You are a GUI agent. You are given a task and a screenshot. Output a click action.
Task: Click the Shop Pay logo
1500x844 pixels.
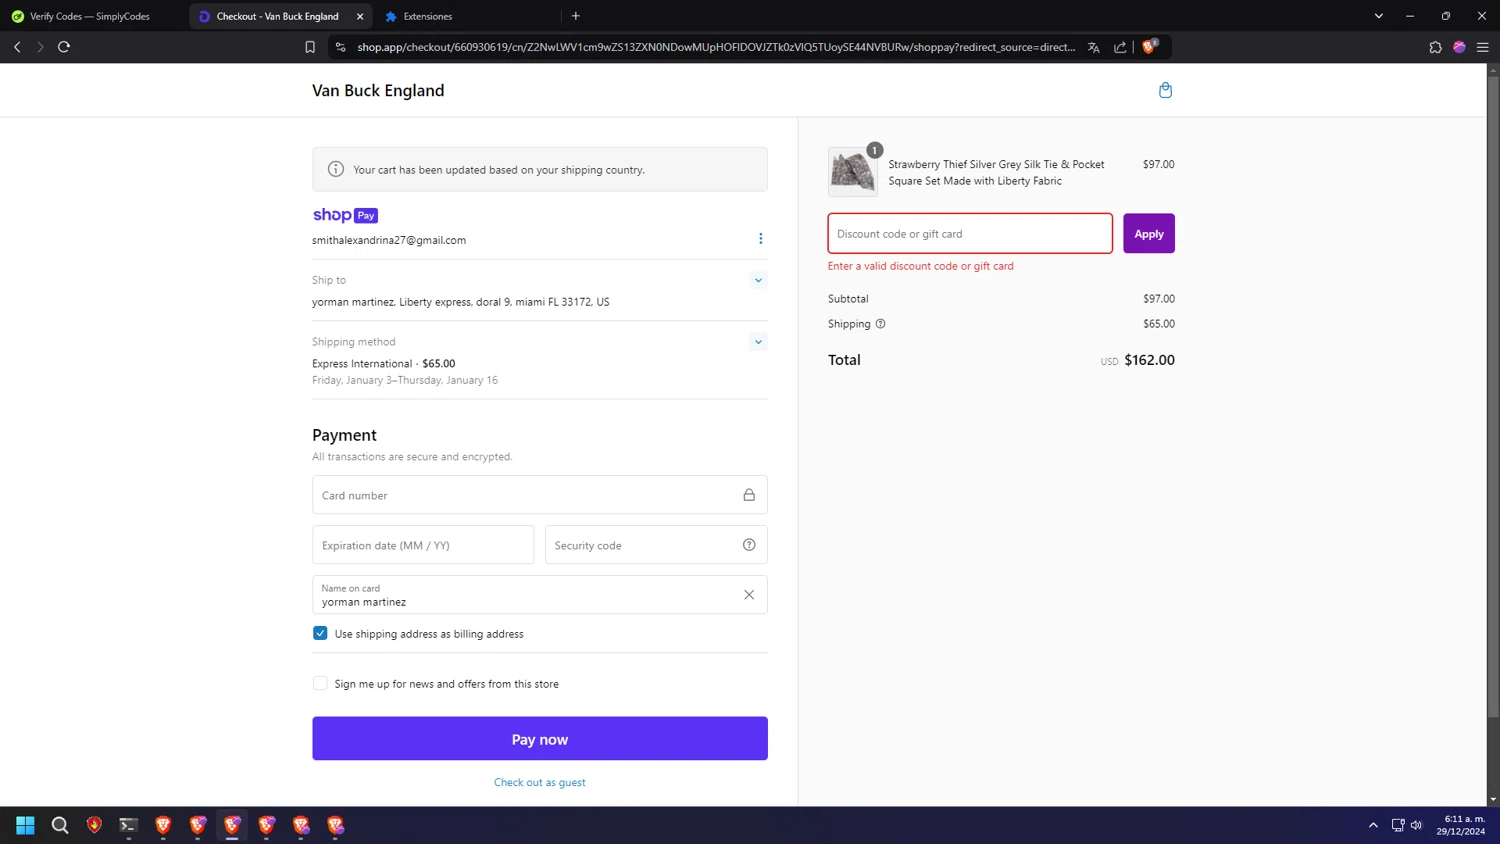tap(345, 215)
